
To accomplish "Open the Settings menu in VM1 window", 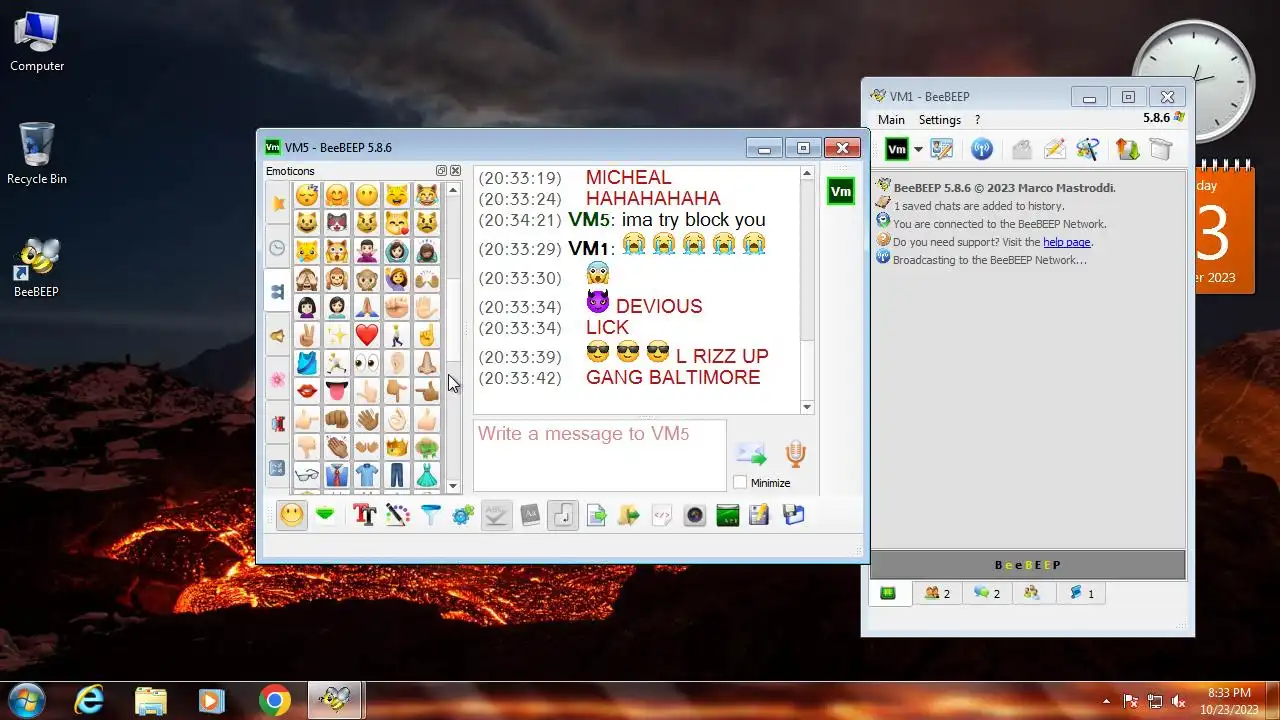I will click(x=940, y=120).
